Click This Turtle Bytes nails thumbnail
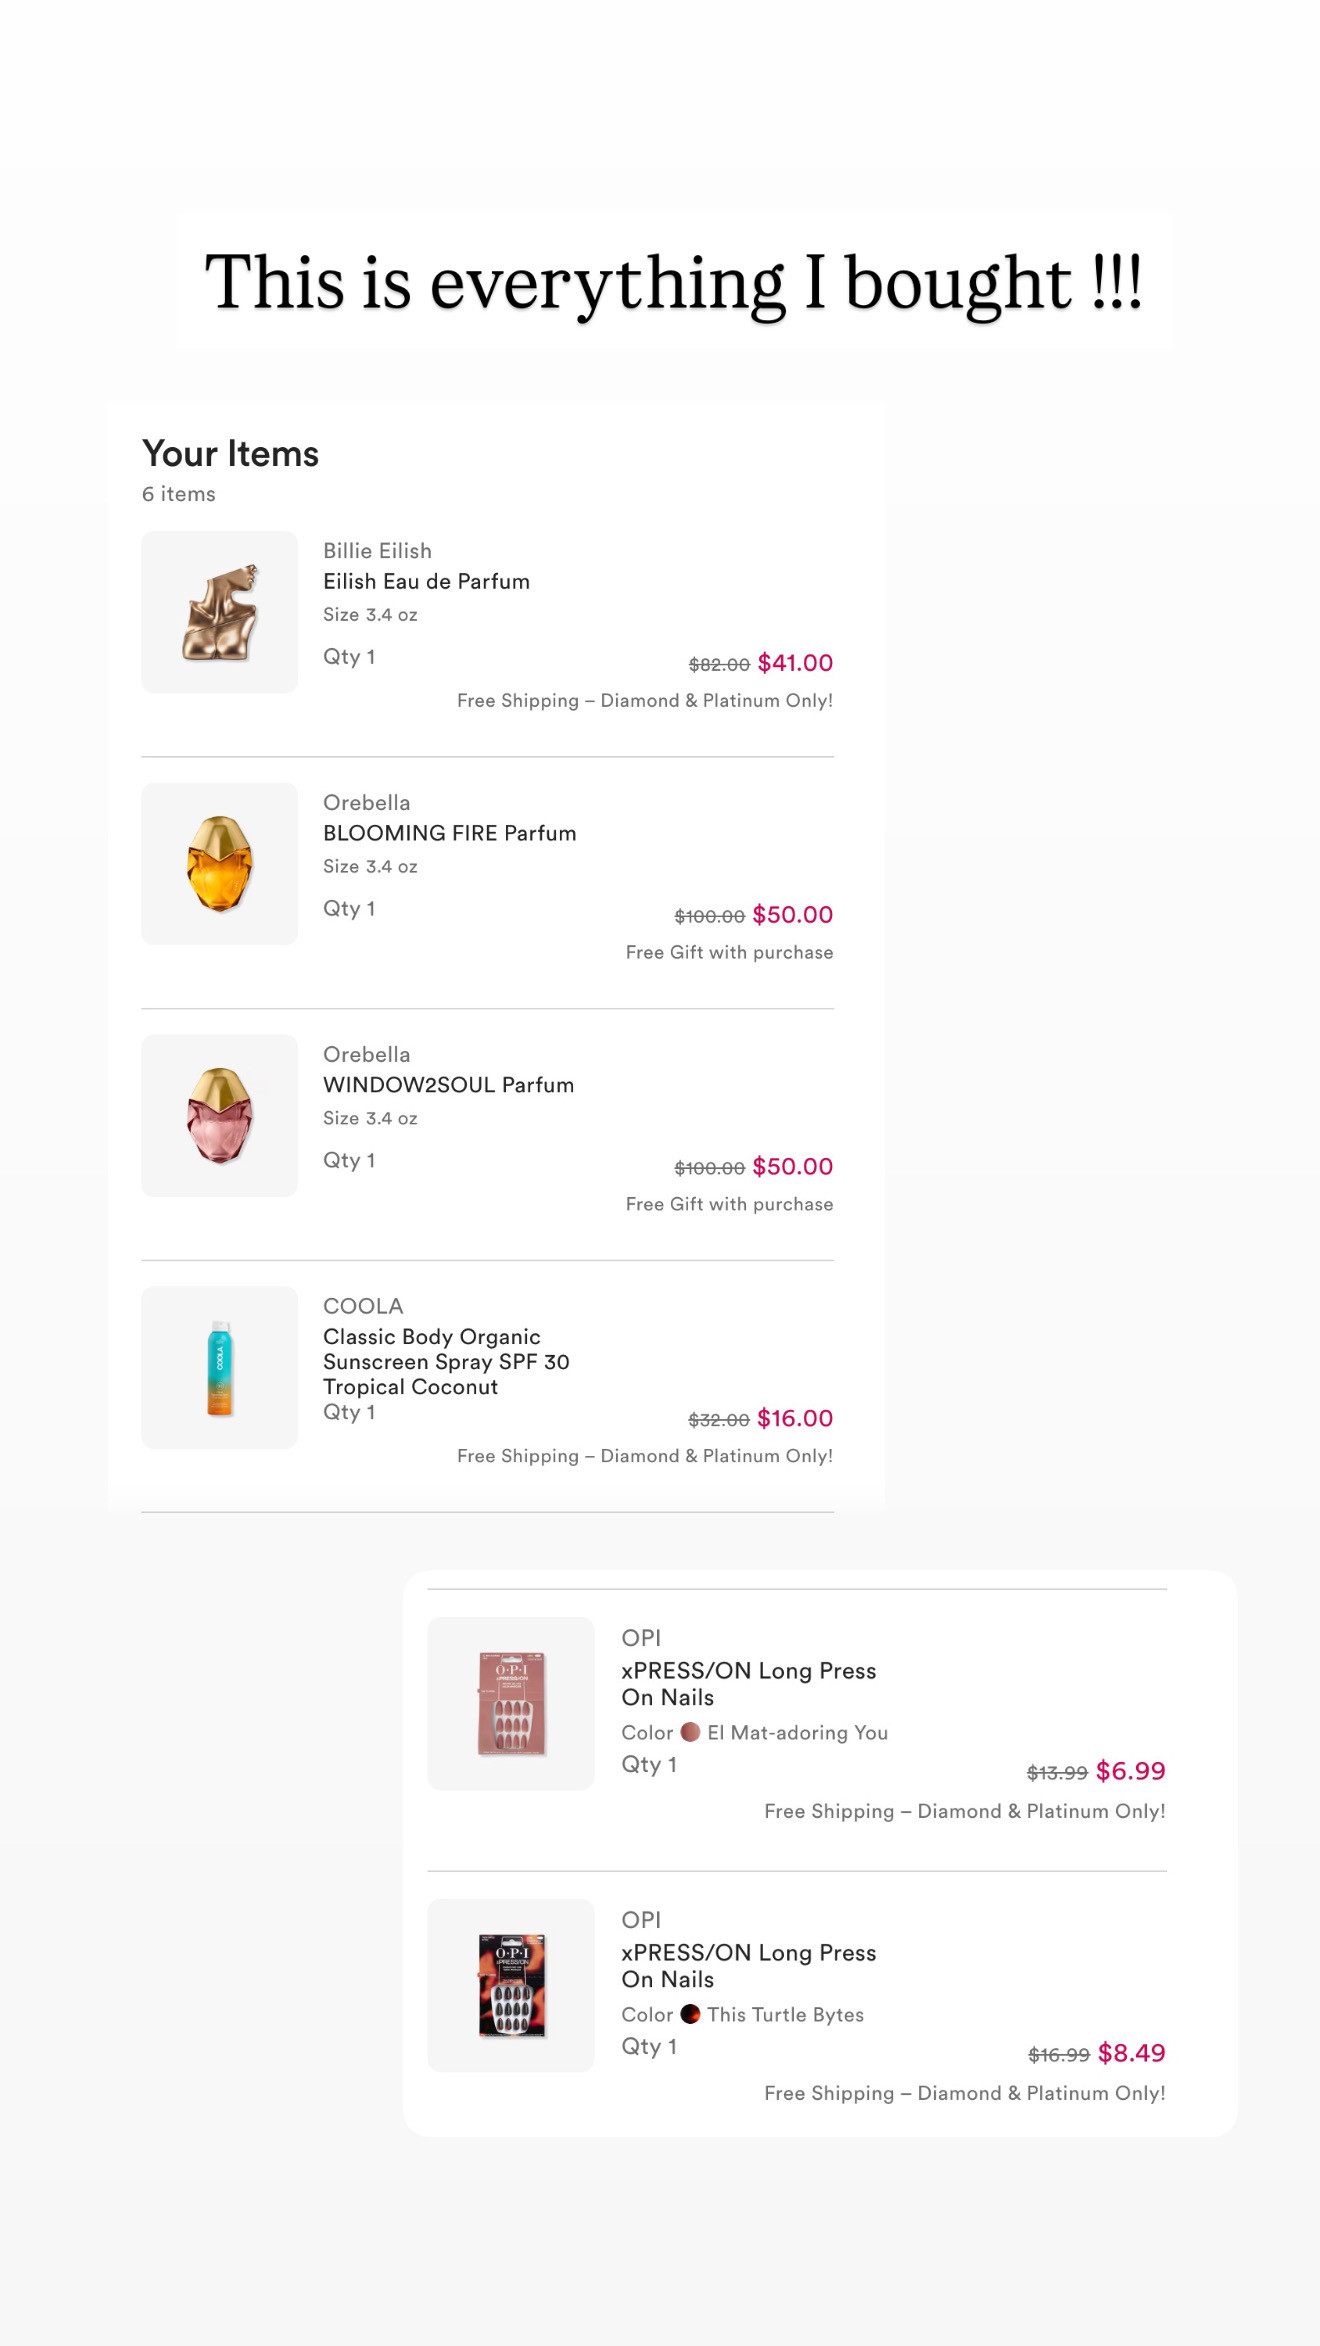The image size is (1320, 2346). (x=511, y=1985)
